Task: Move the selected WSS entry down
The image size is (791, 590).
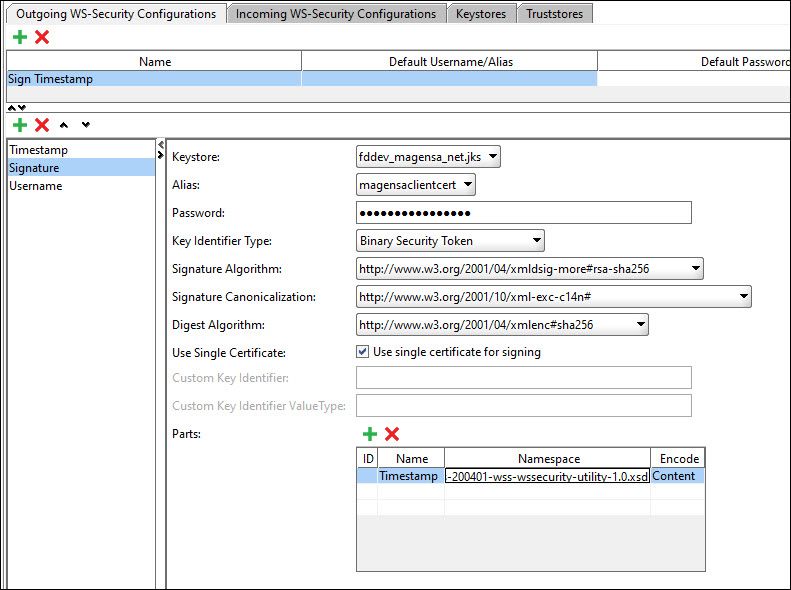Action: coord(85,125)
